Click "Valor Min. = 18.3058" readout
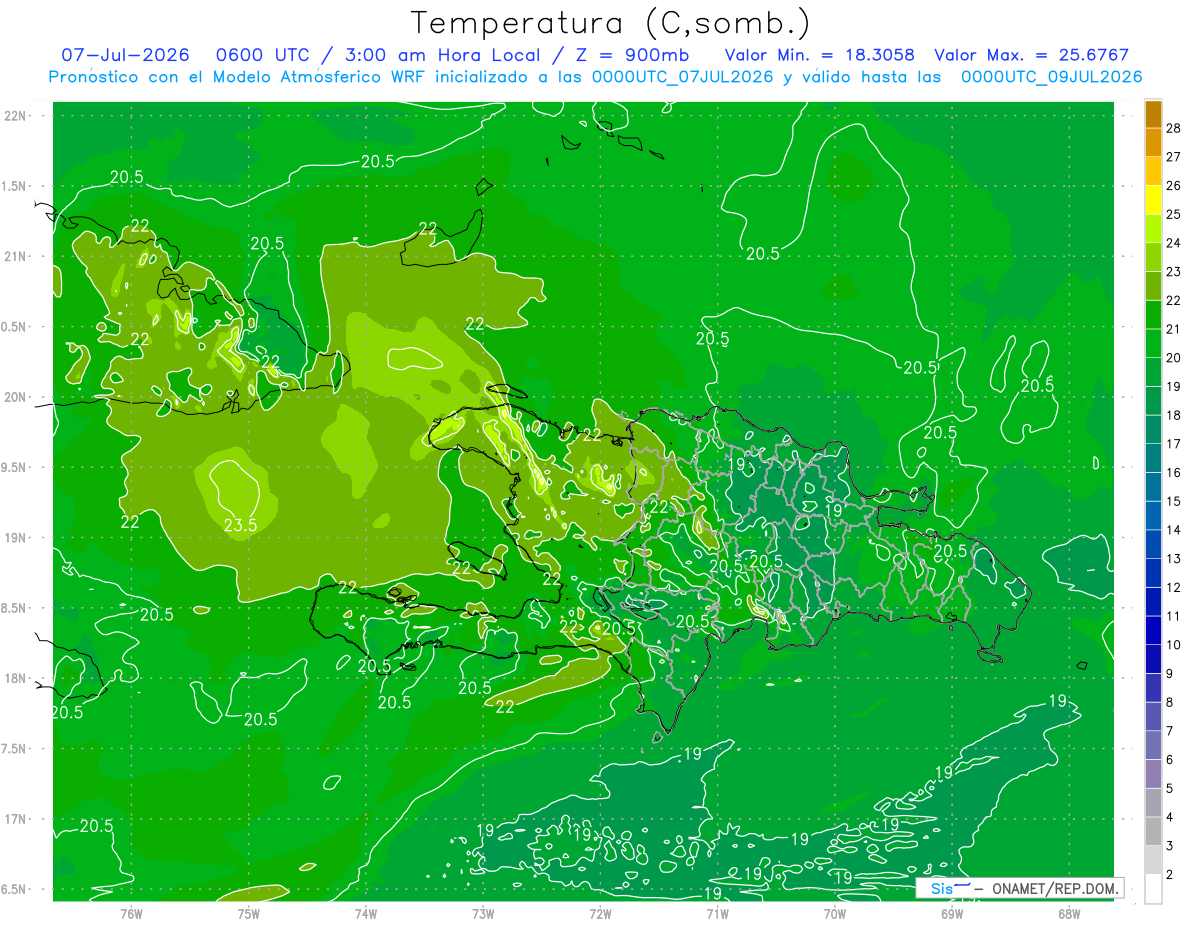 click(820, 55)
